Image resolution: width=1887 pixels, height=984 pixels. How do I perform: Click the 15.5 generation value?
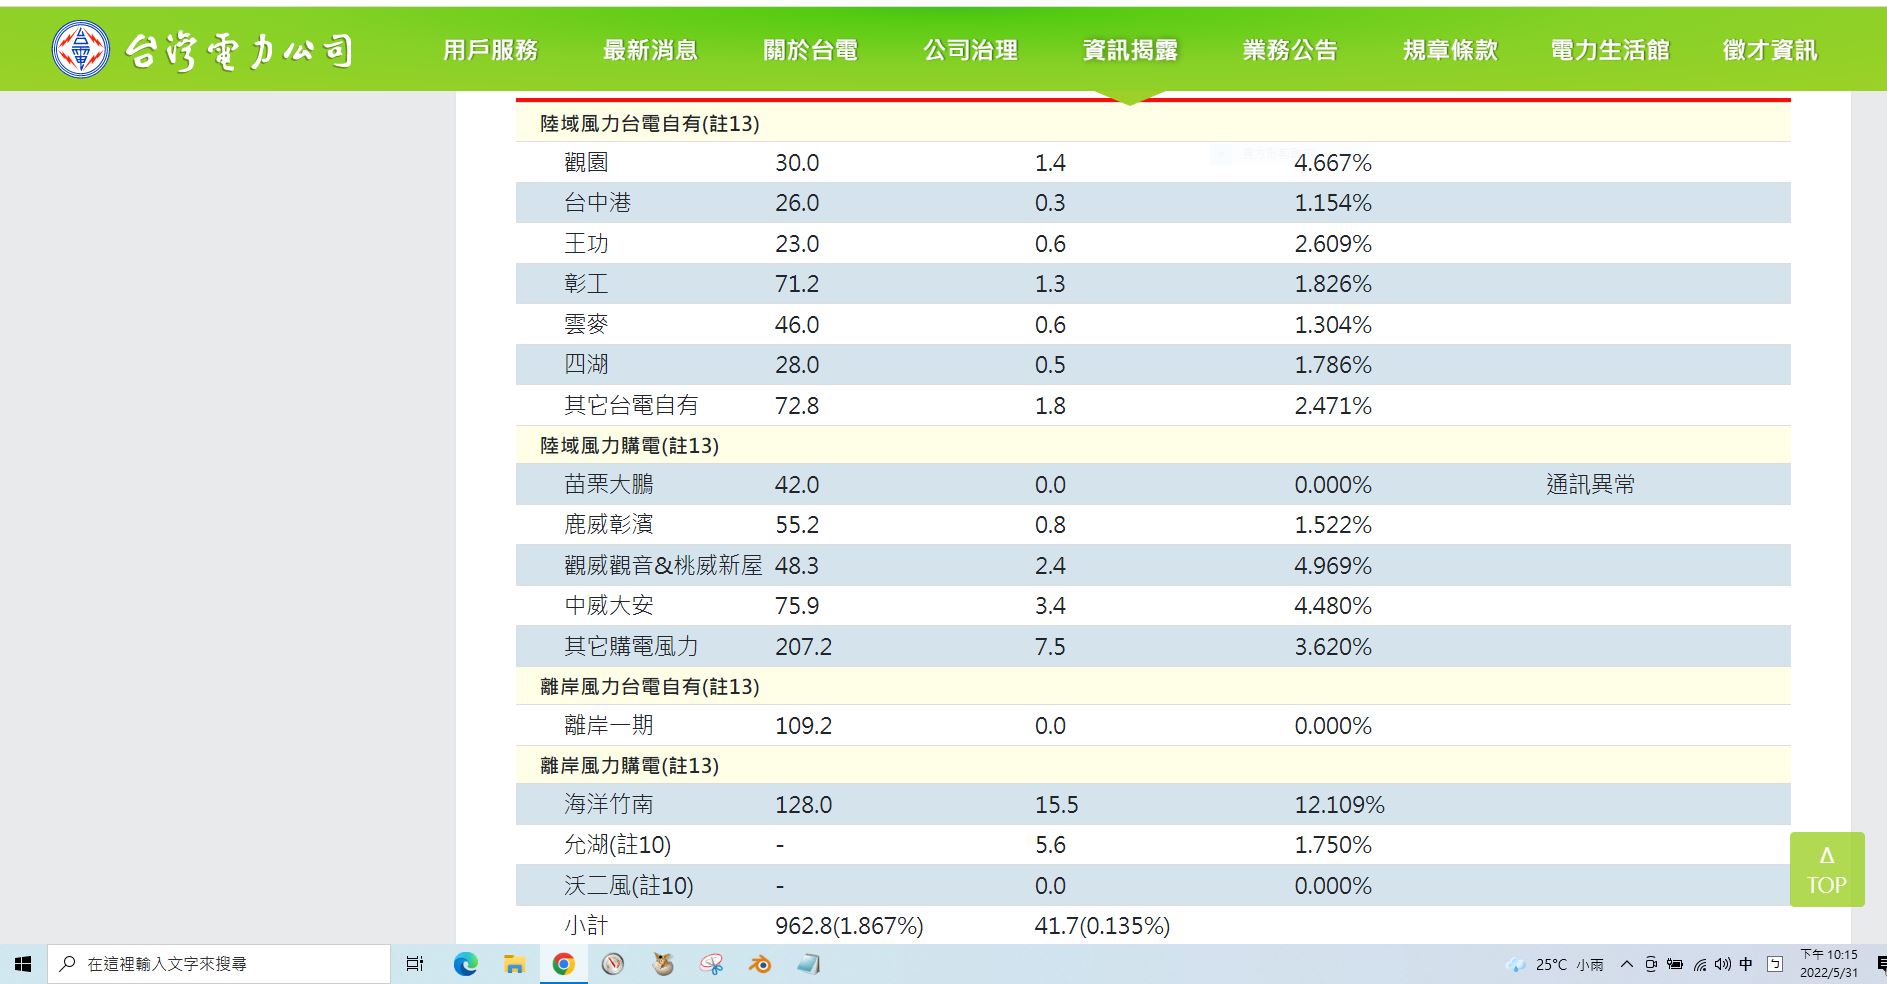[x=1056, y=804]
